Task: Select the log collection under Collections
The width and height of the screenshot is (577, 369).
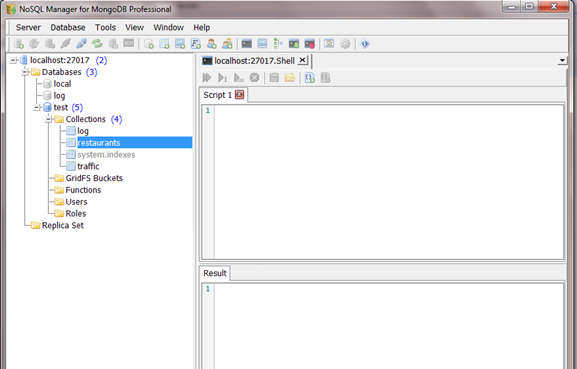Action: (83, 131)
